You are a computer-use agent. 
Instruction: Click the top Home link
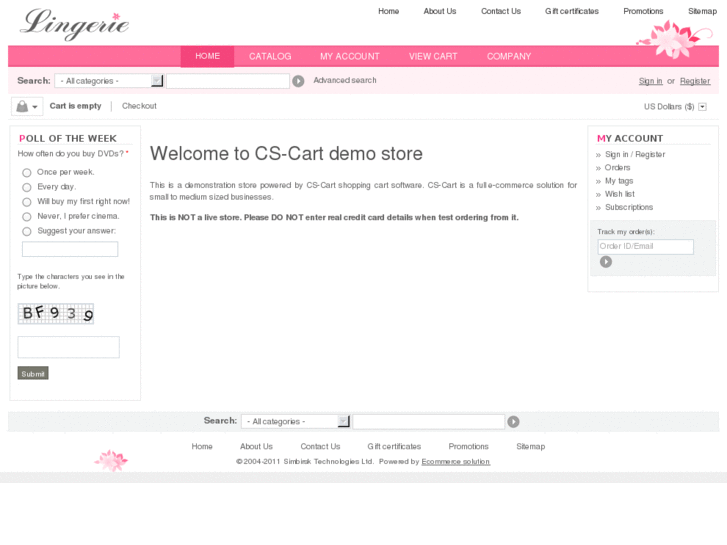click(389, 11)
